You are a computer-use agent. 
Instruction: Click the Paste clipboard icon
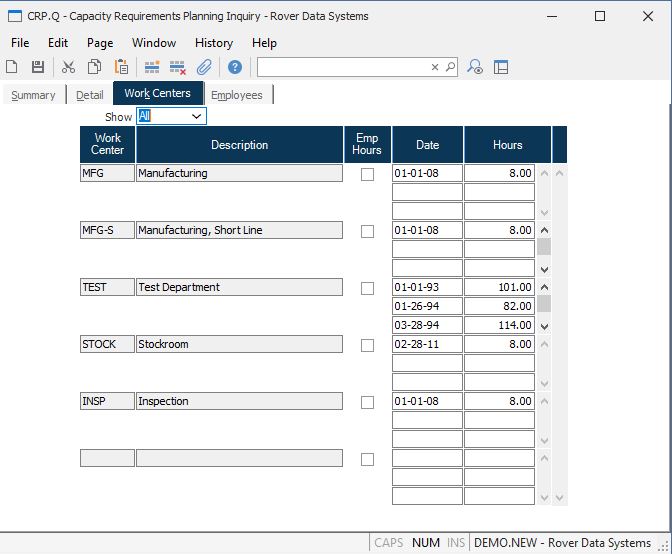click(121, 67)
